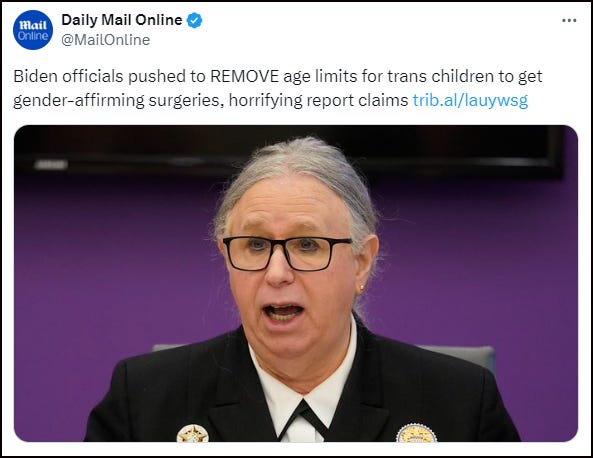593x458 pixels.
Task: Click the black necktie in the photo
Action: [303, 418]
